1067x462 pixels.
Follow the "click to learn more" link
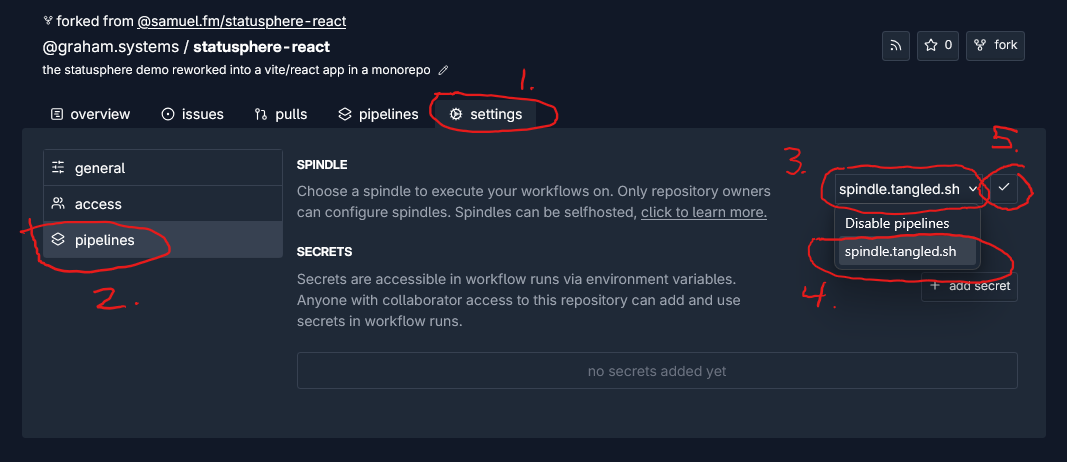point(703,212)
